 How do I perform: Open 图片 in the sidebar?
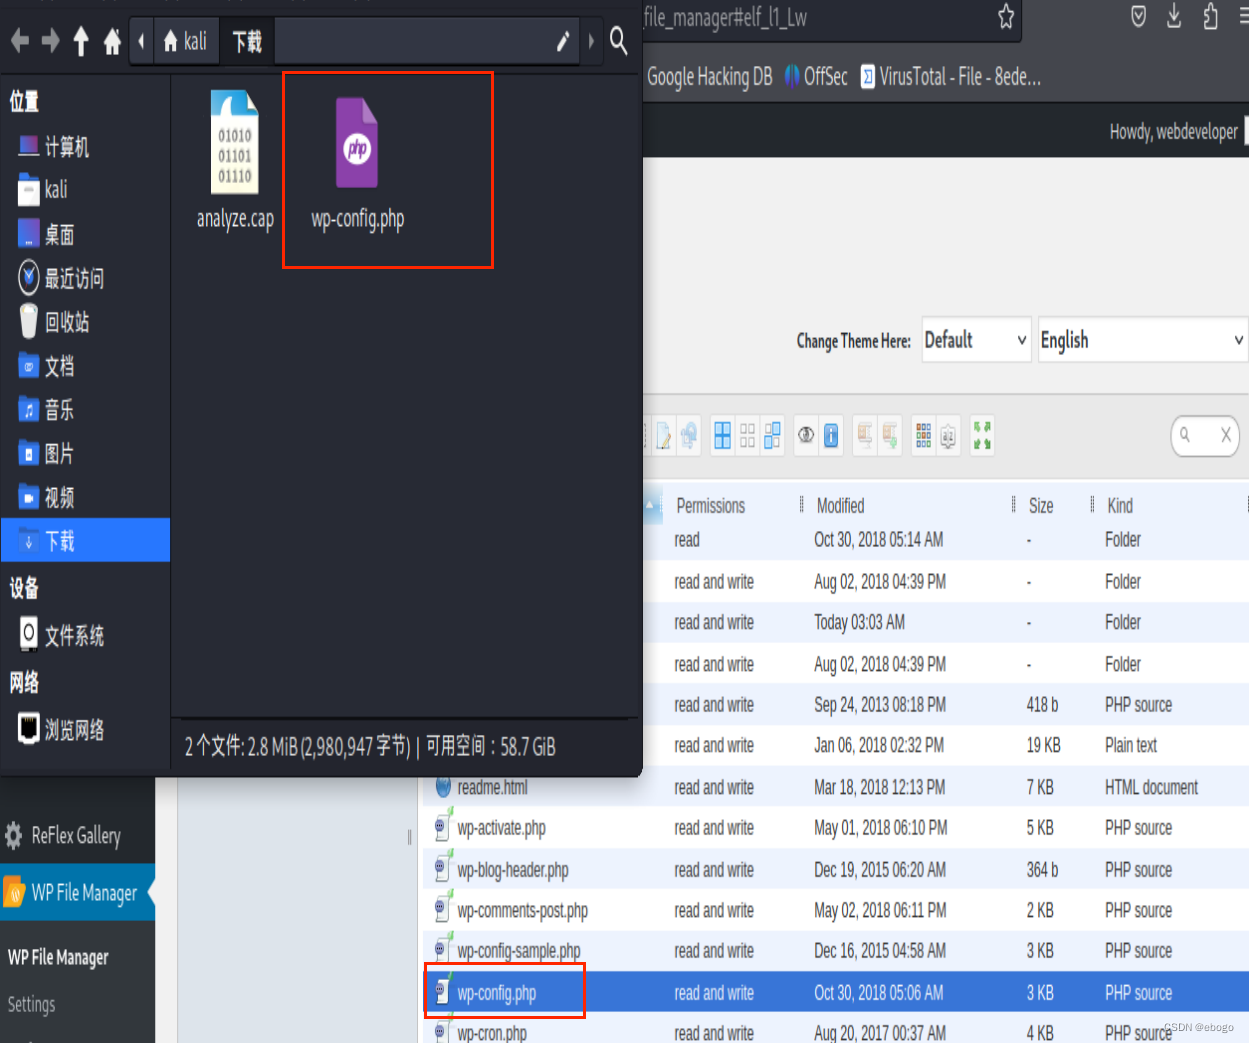(x=46, y=453)
